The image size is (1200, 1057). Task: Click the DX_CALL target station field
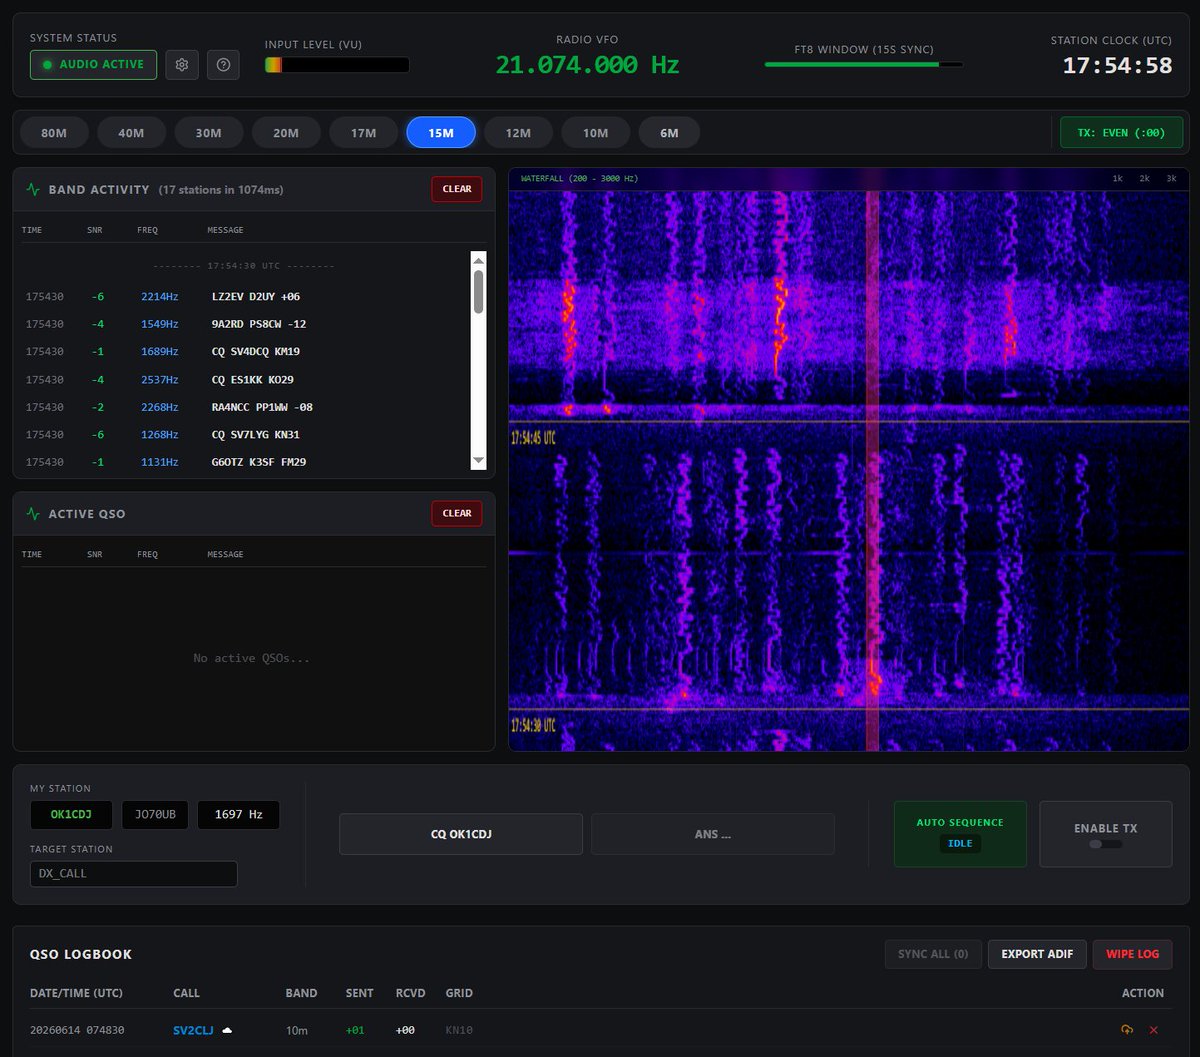tap(134, 874)
